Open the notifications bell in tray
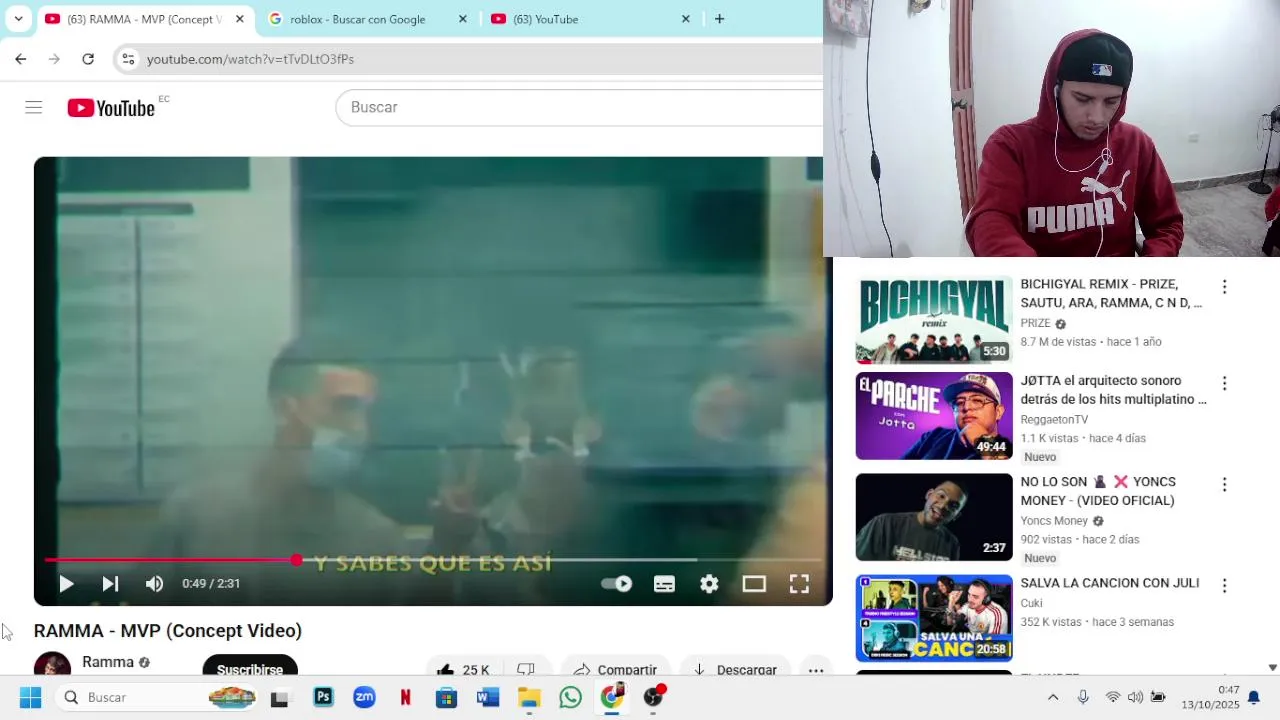This screenshot has width=1280, height=720. pyautogui.click(x=1253, y=697)
